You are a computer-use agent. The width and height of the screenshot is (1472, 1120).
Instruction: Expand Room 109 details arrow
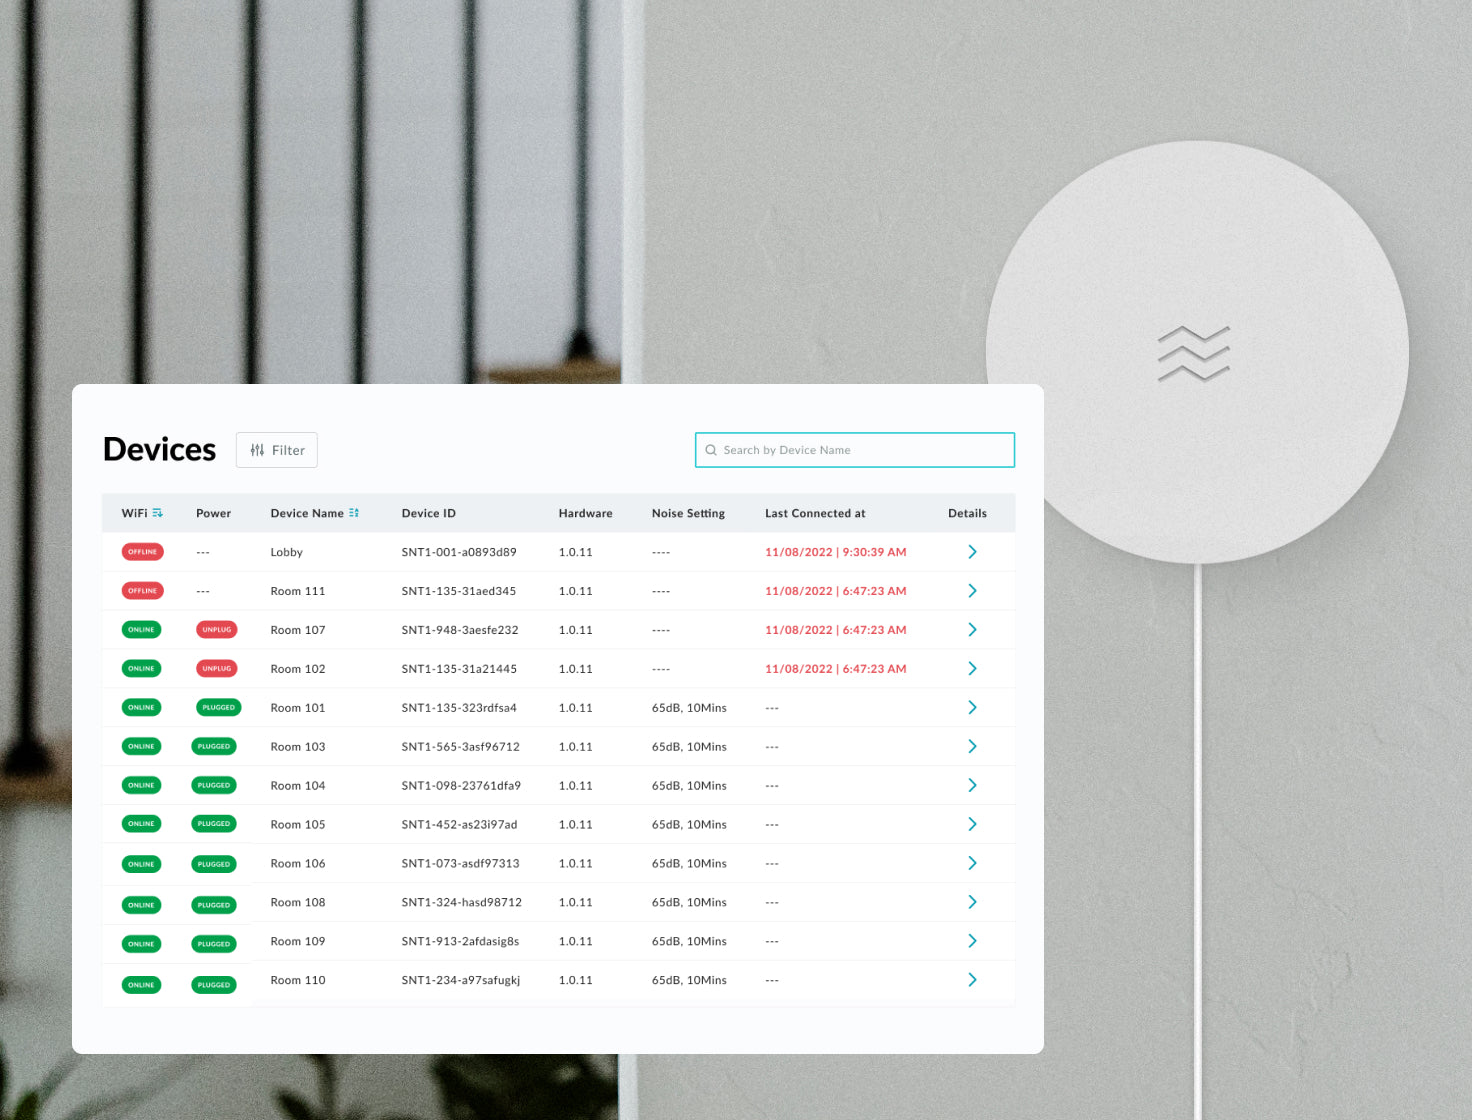tap(972, 941)
